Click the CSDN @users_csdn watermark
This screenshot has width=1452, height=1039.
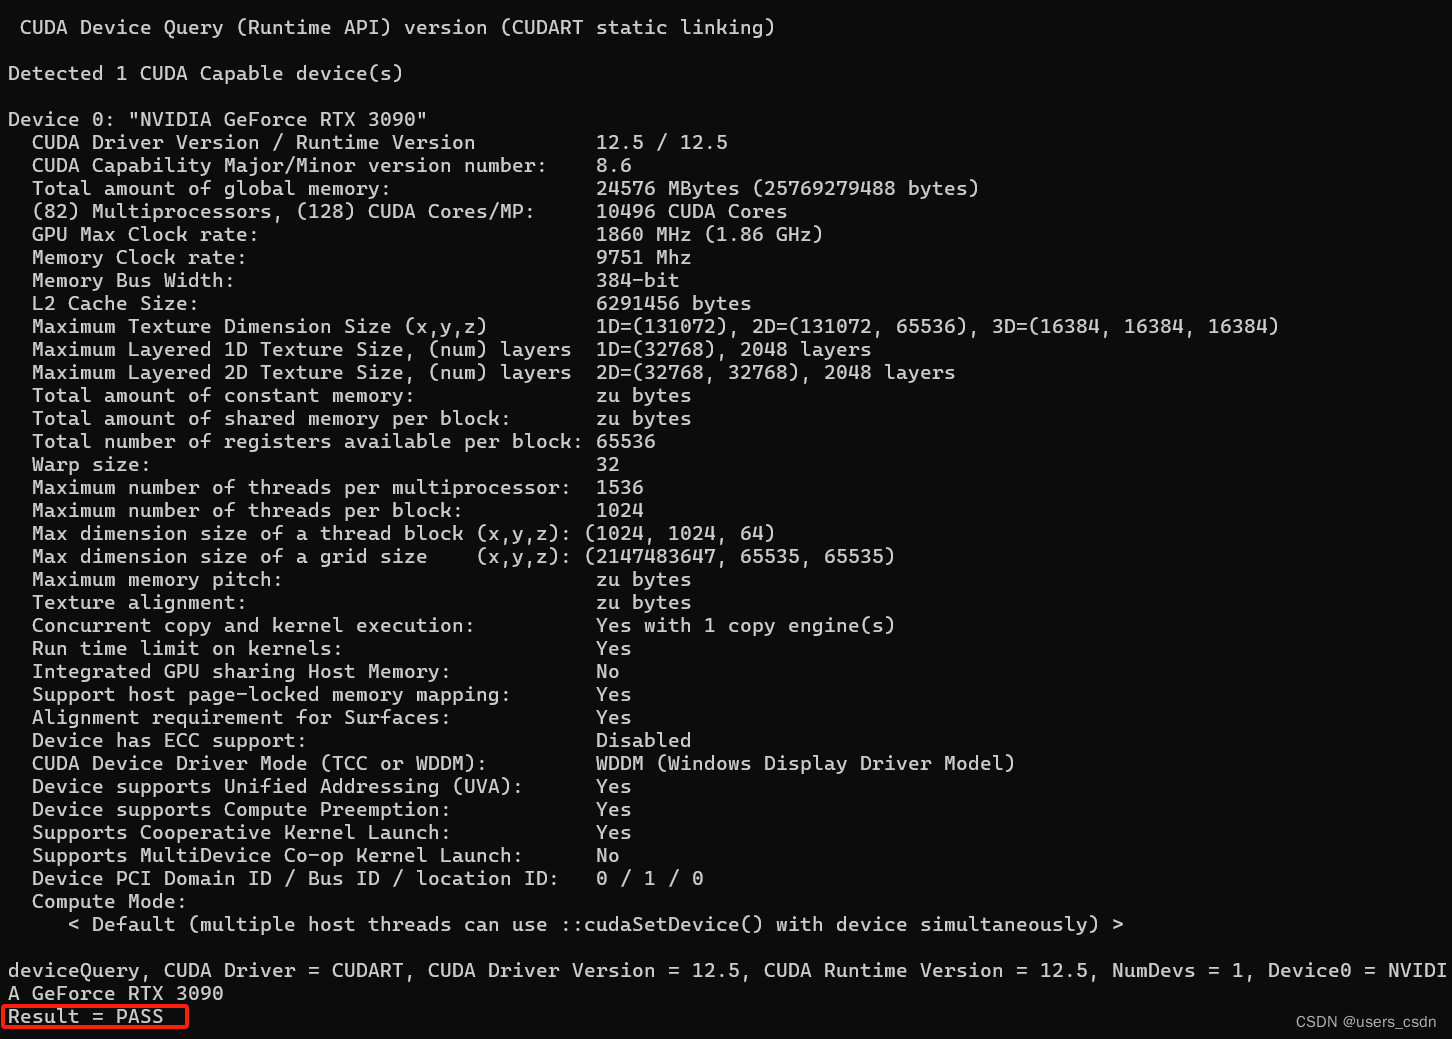[x=1366, y=1022]
